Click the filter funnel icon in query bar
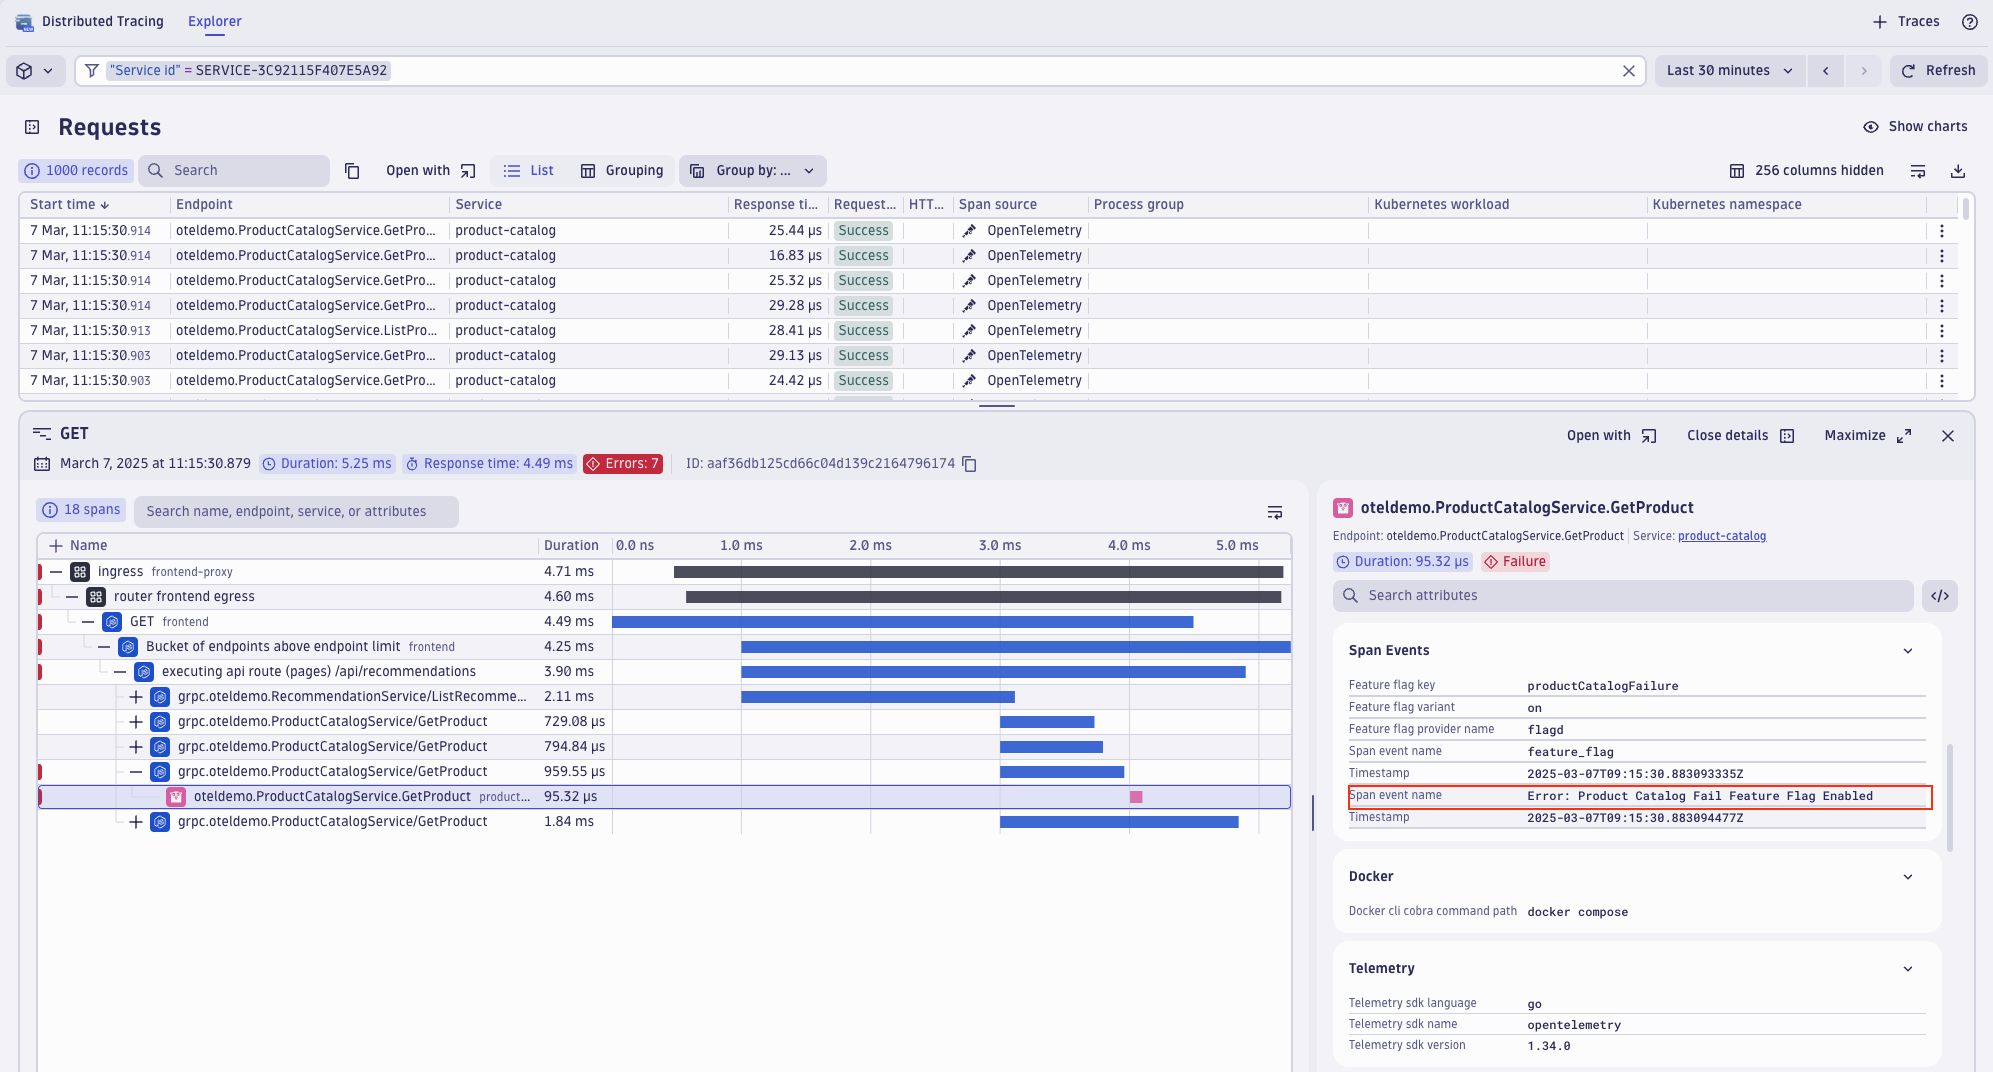The height and width of the screenshot is (1072, 1993). point(91,70)
